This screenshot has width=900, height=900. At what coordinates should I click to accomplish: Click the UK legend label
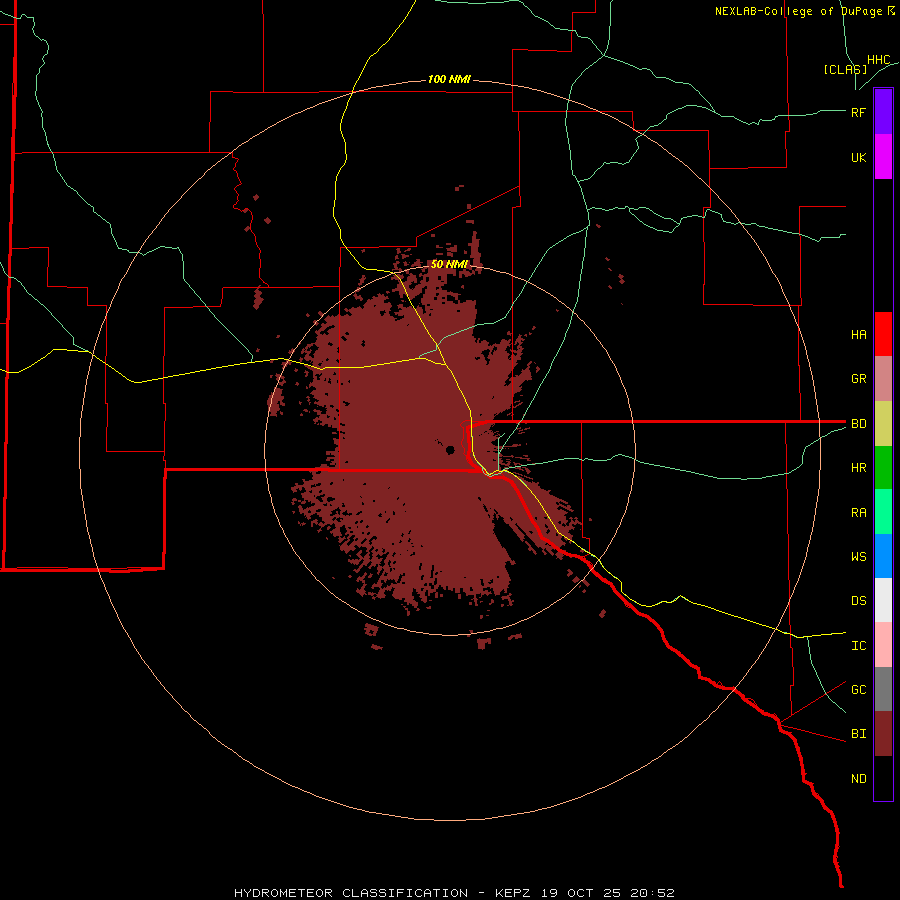[x=858, y=157]
